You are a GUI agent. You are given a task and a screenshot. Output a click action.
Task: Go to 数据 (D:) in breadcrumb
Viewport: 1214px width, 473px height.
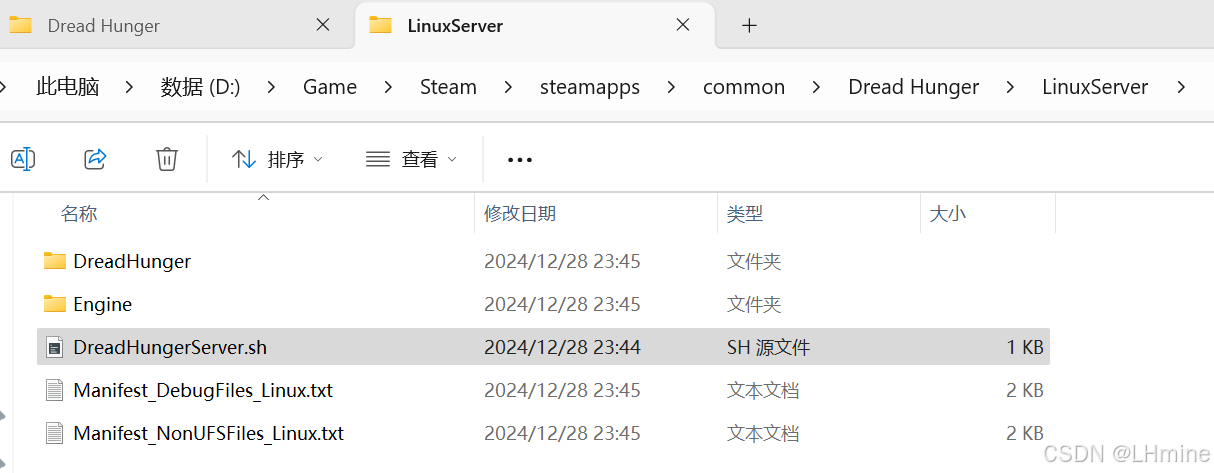[200, 87]
